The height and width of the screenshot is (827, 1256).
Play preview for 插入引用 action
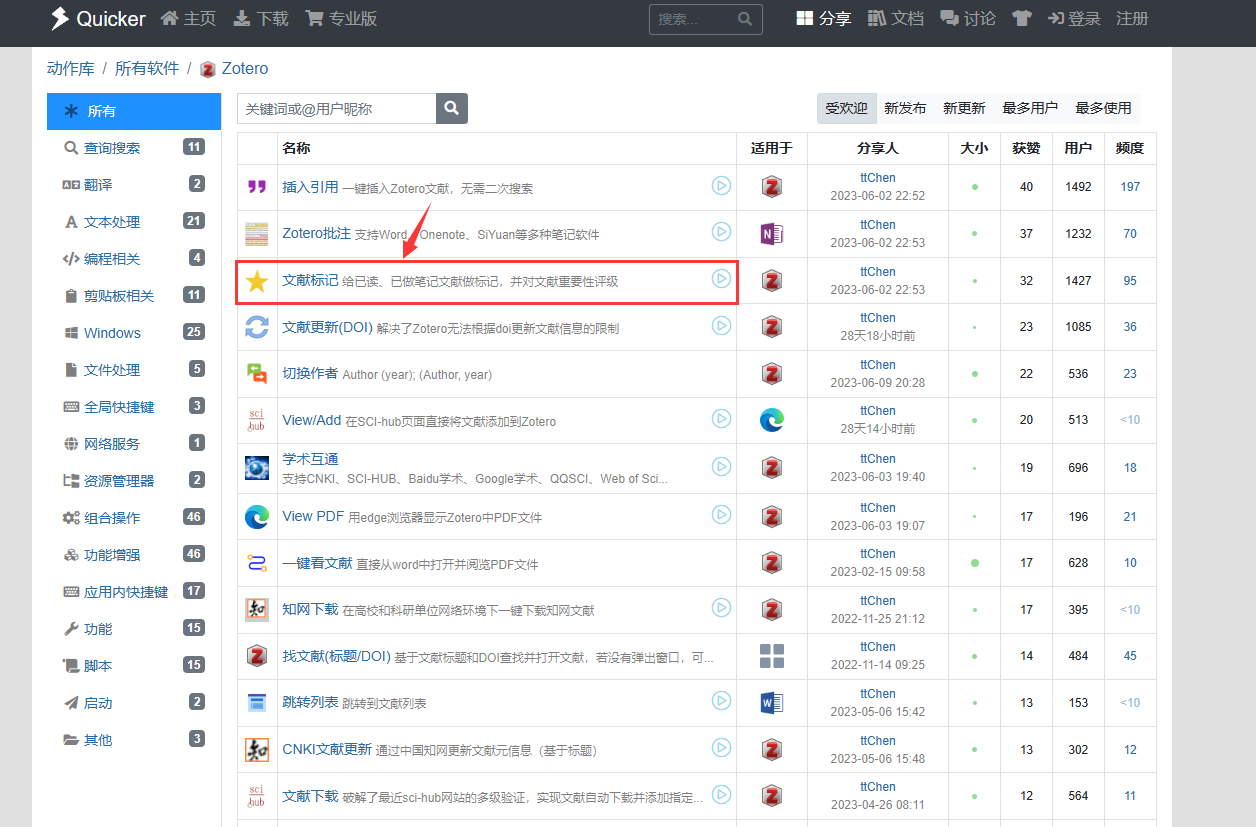721,185
